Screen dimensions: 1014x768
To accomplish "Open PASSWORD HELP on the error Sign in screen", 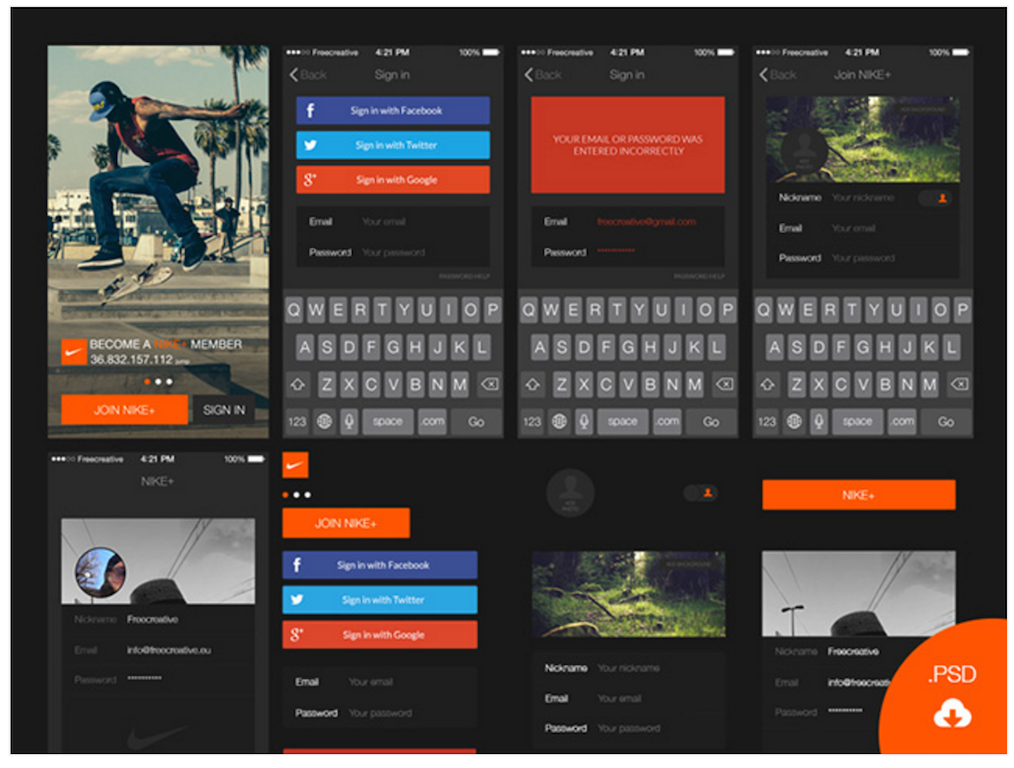I will [x=699, y=276].
